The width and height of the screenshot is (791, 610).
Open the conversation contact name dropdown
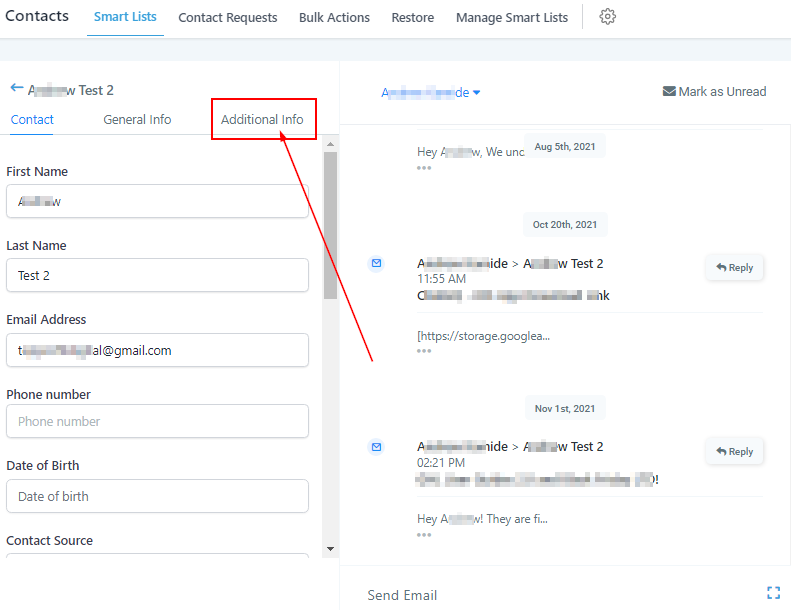click(x=431, y=92)
